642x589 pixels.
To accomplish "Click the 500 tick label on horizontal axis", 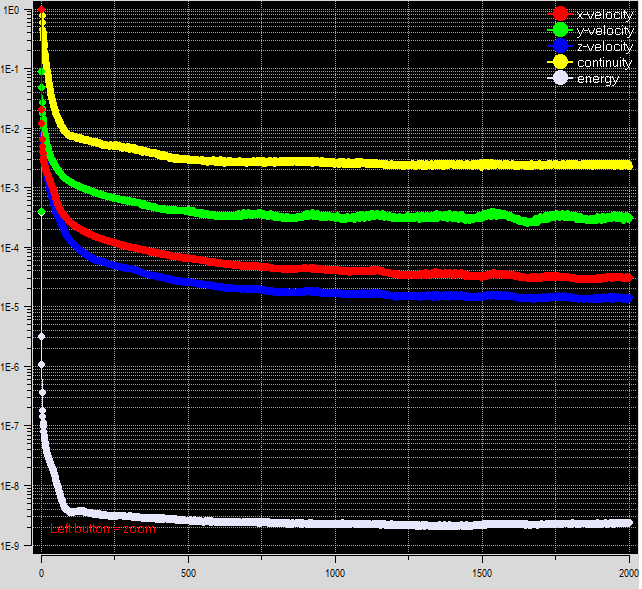I will pos(188,573).
